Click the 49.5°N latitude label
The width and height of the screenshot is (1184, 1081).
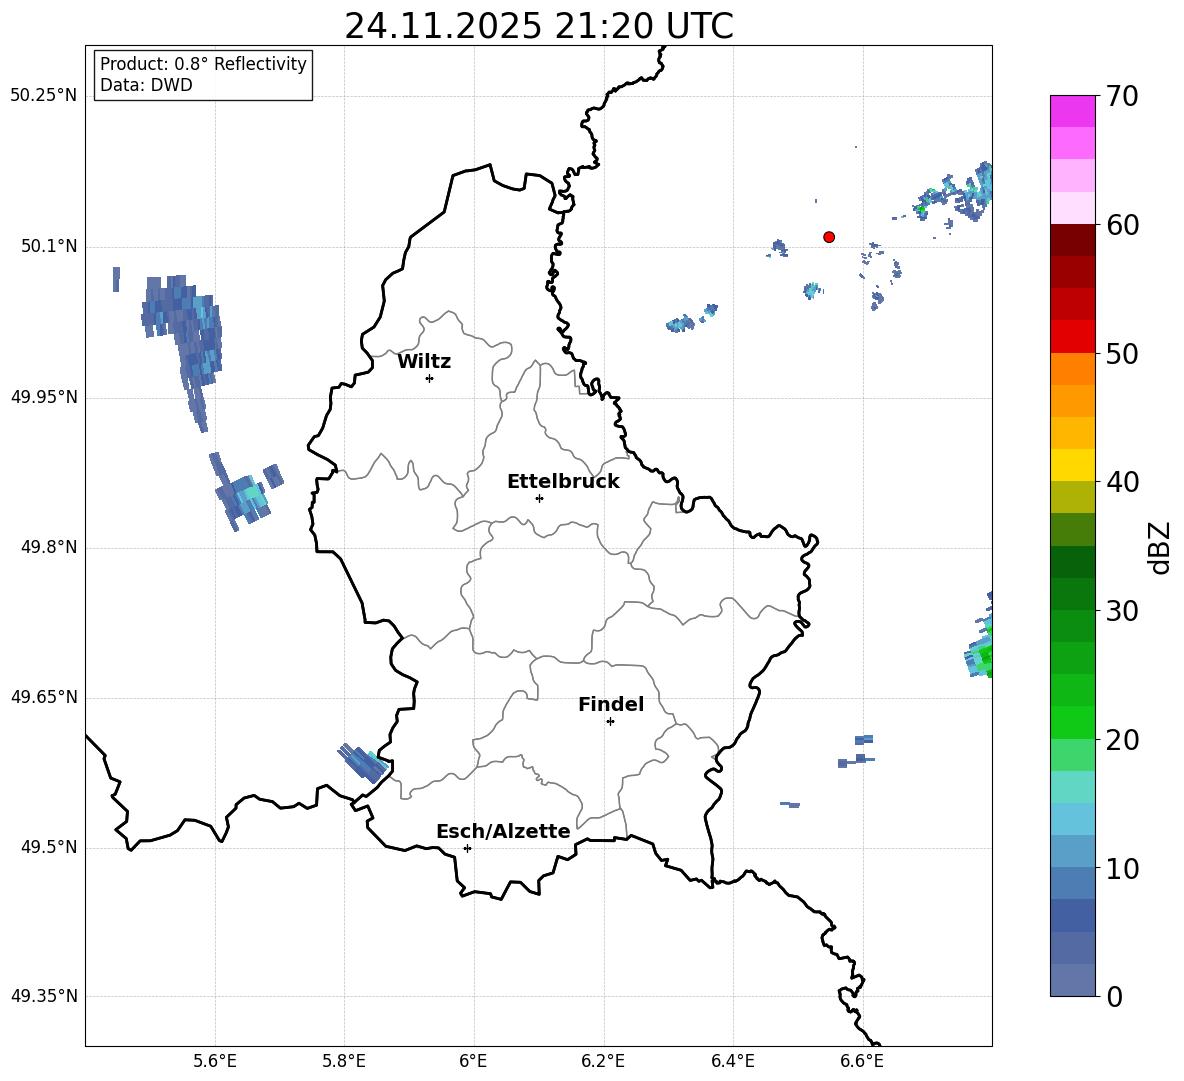tap(48, 847)
